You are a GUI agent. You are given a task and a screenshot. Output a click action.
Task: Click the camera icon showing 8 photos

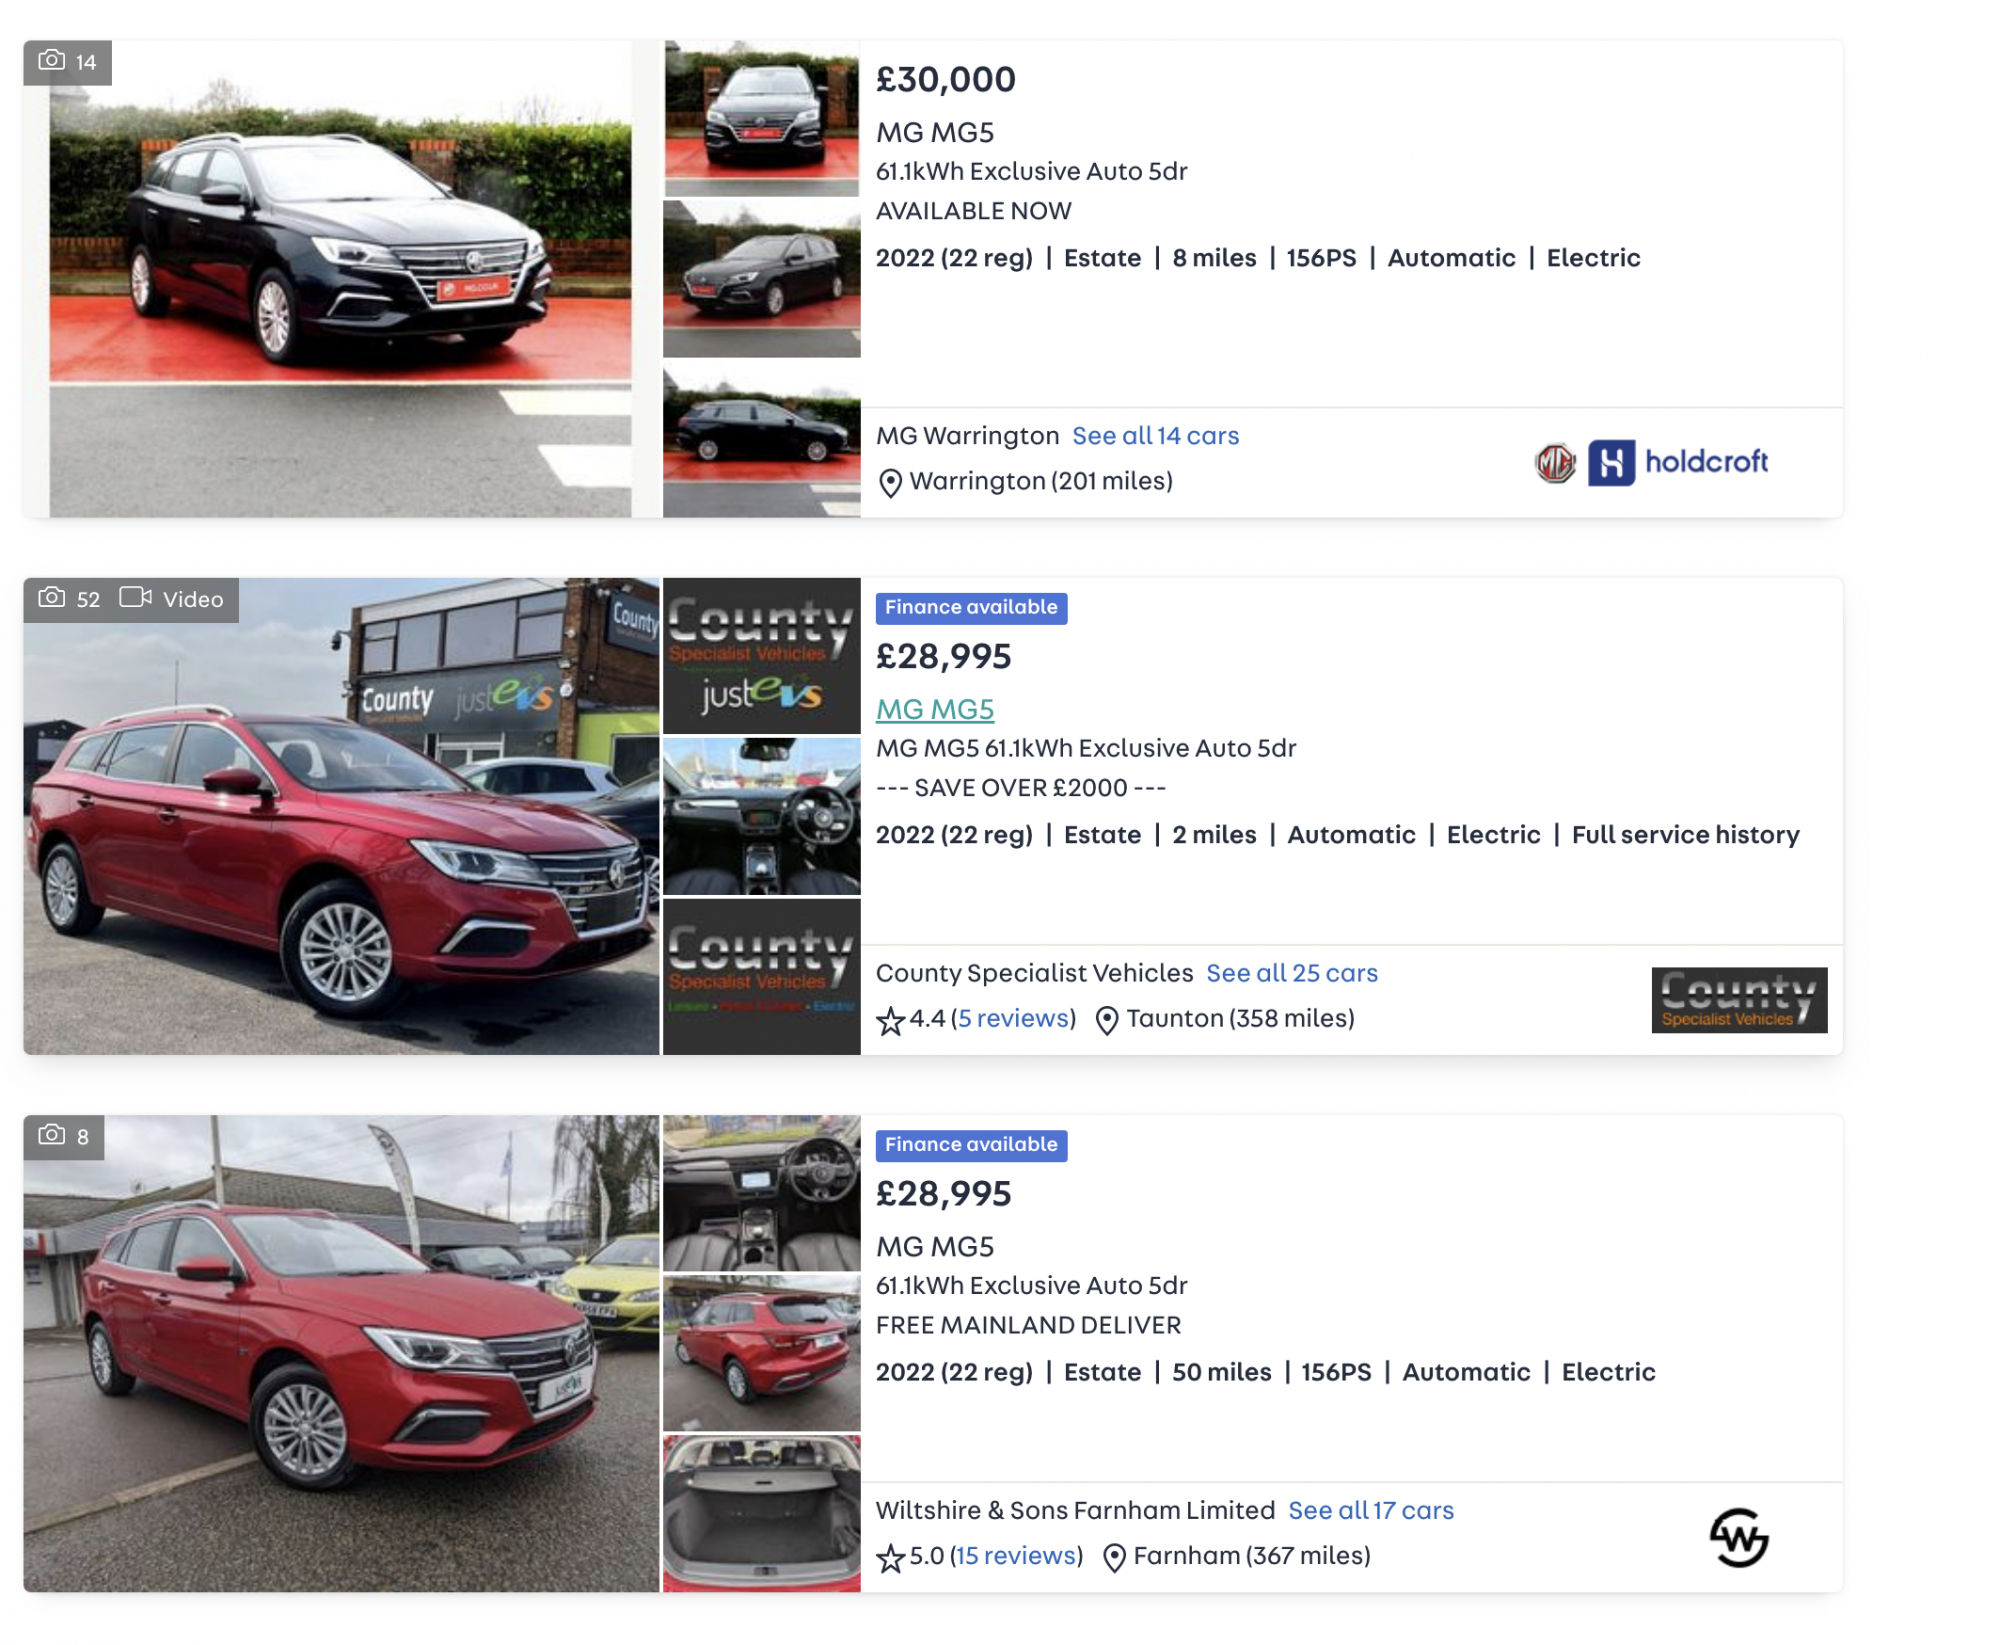click(x=51, y=1135)
